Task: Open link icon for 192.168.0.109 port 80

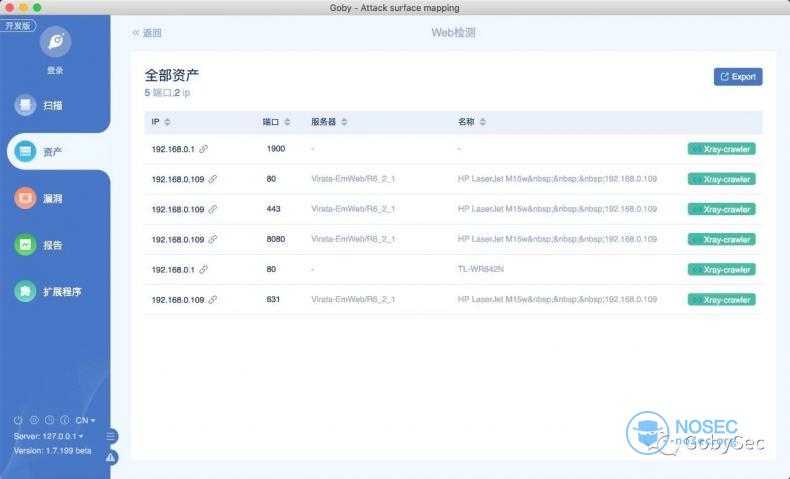Action: 213,179
